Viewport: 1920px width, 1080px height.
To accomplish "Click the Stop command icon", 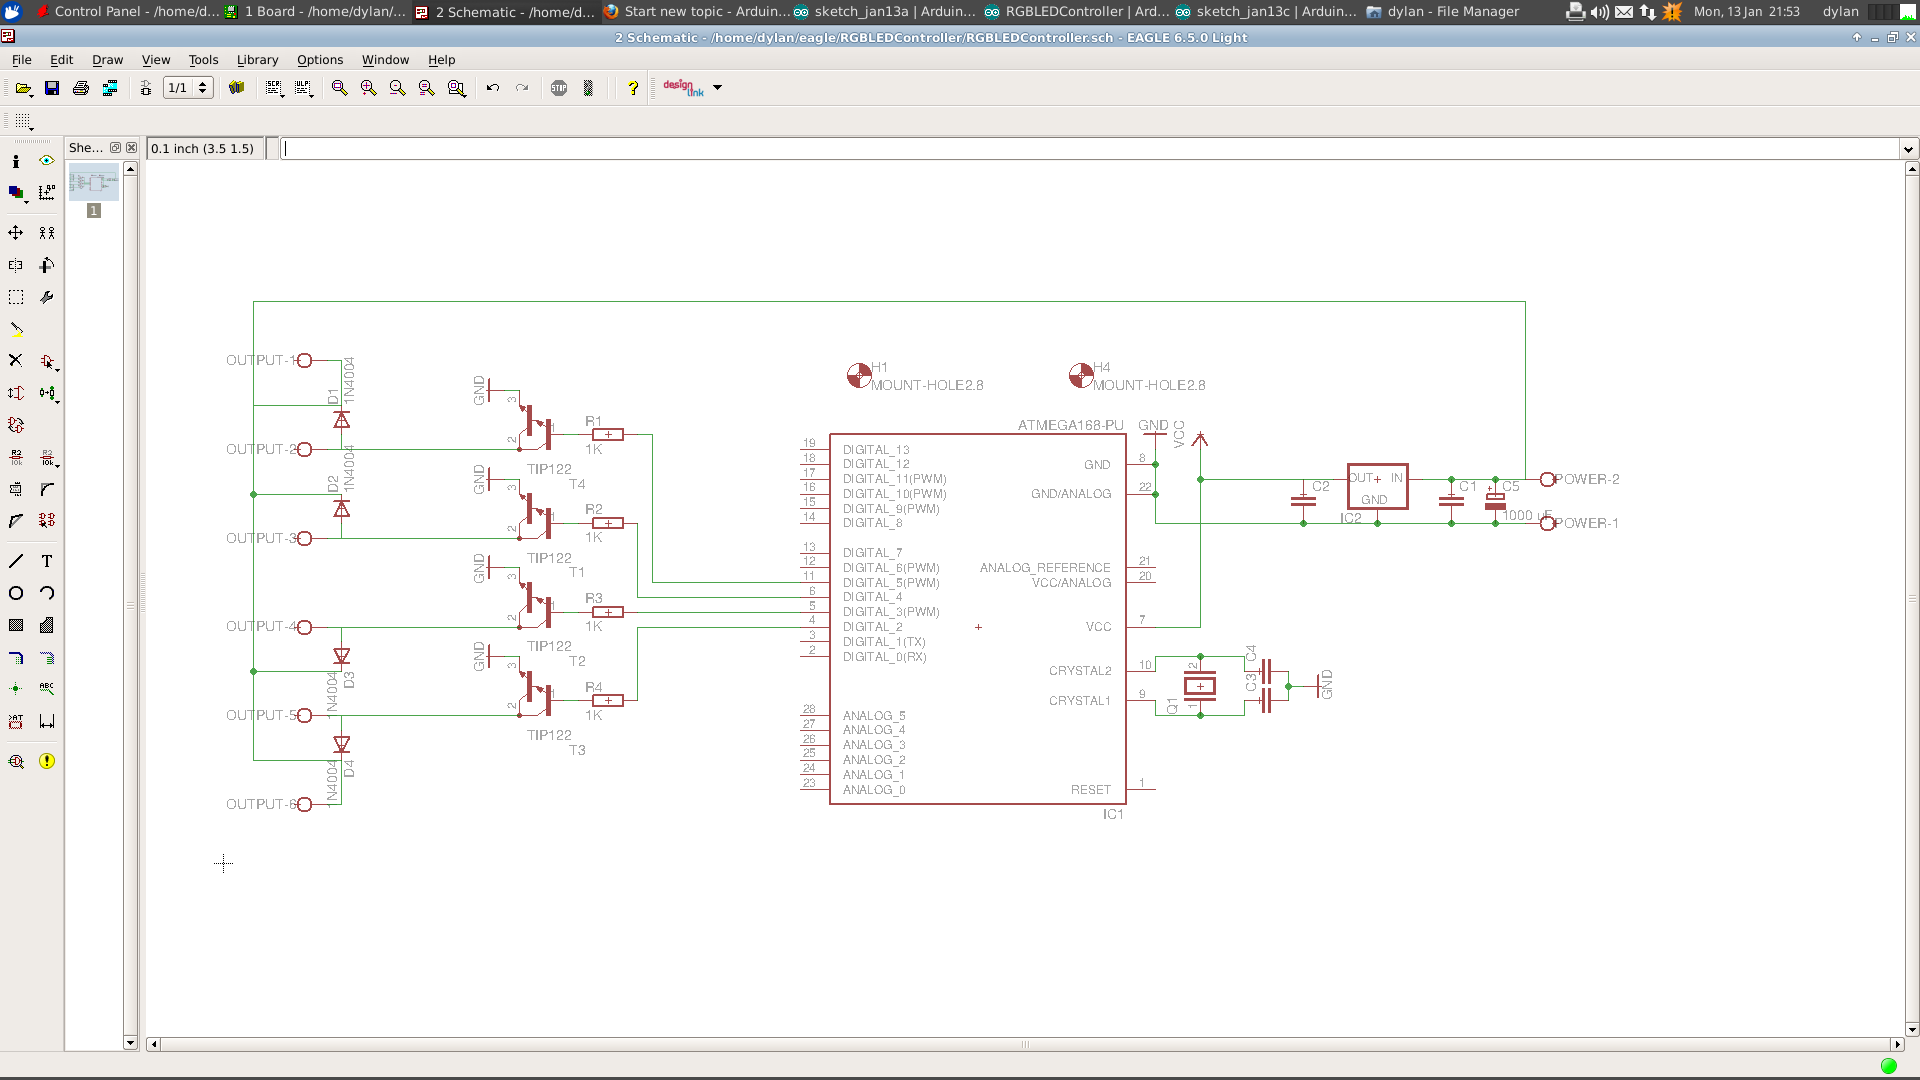I will (559, 88).
